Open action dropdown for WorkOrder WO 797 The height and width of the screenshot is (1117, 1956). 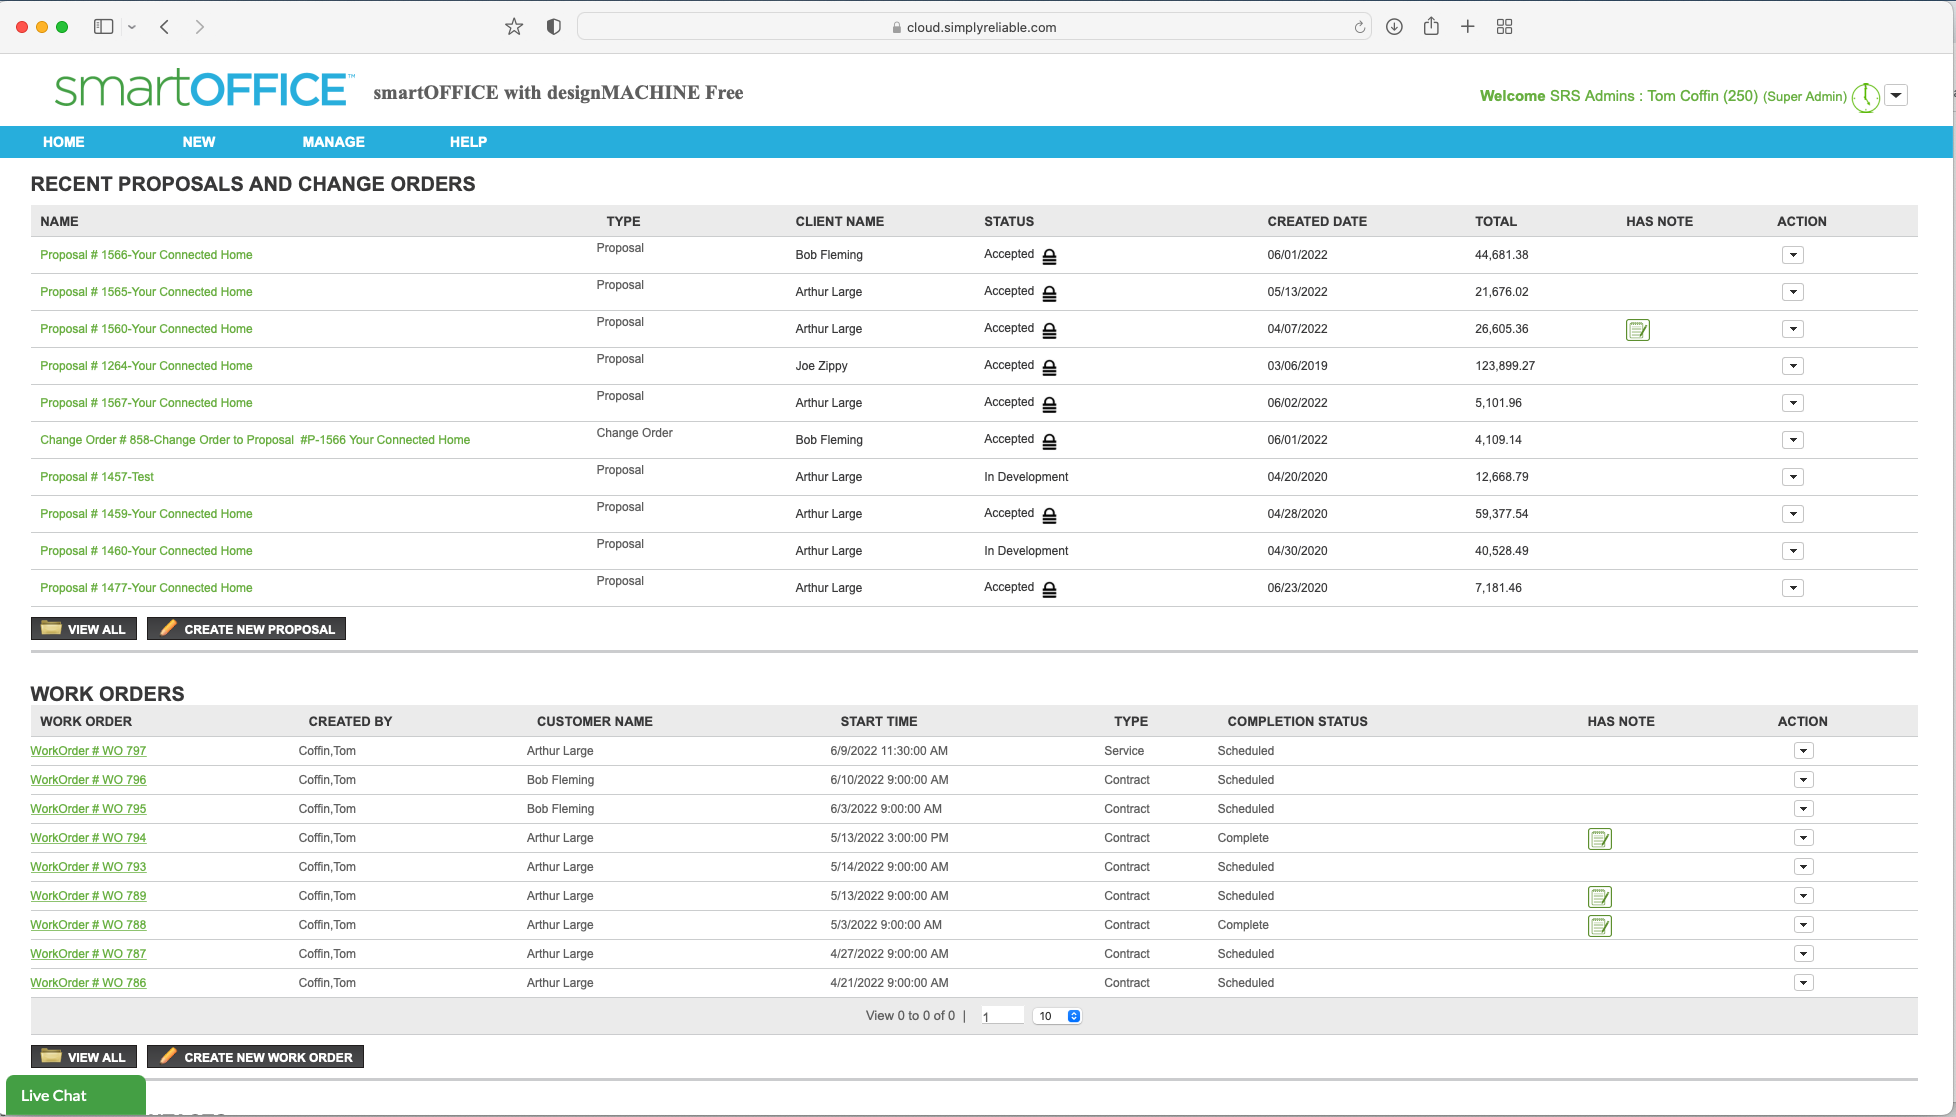click(1803, 751)
